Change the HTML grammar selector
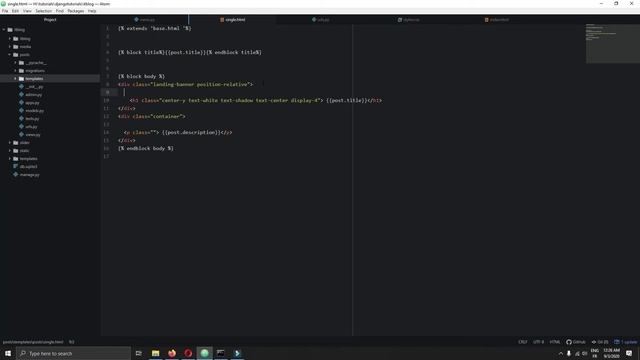Image resolution: width=640 pixels, height=360 pixels. pos(555,342)
